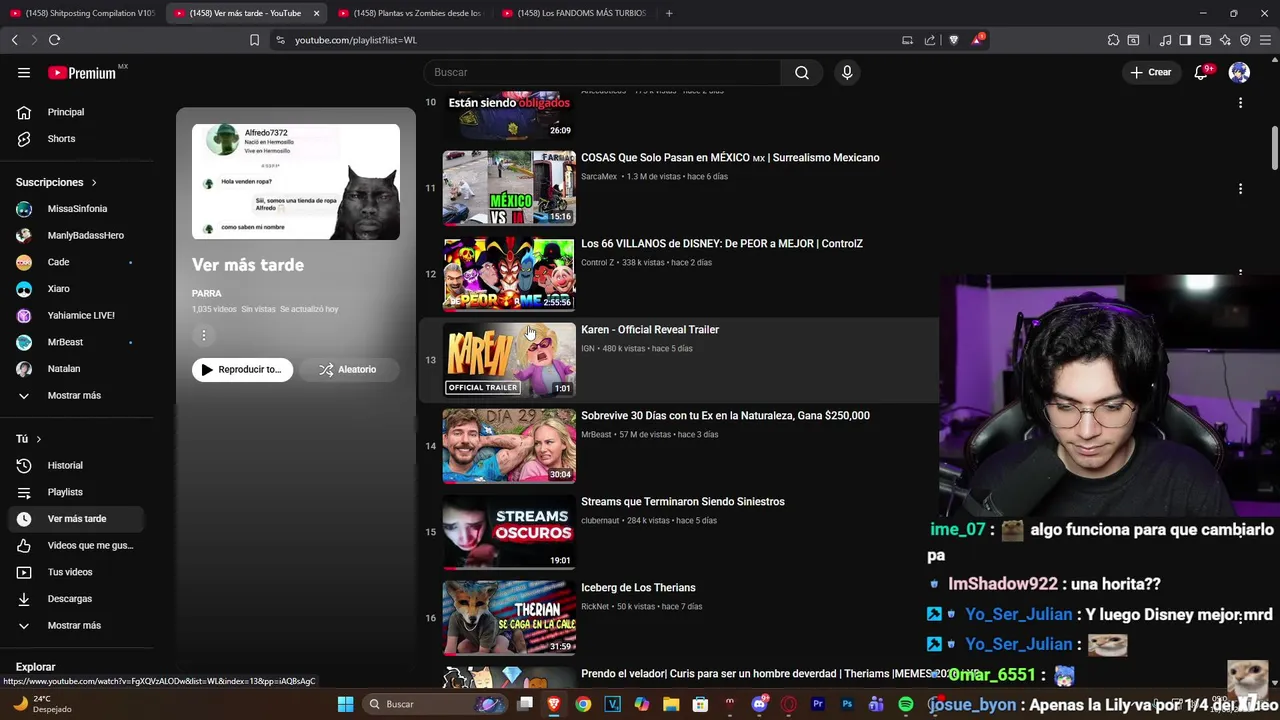
Task: Open the Yahiamice LIVE! subscription channel
Action: coord(78,315)
